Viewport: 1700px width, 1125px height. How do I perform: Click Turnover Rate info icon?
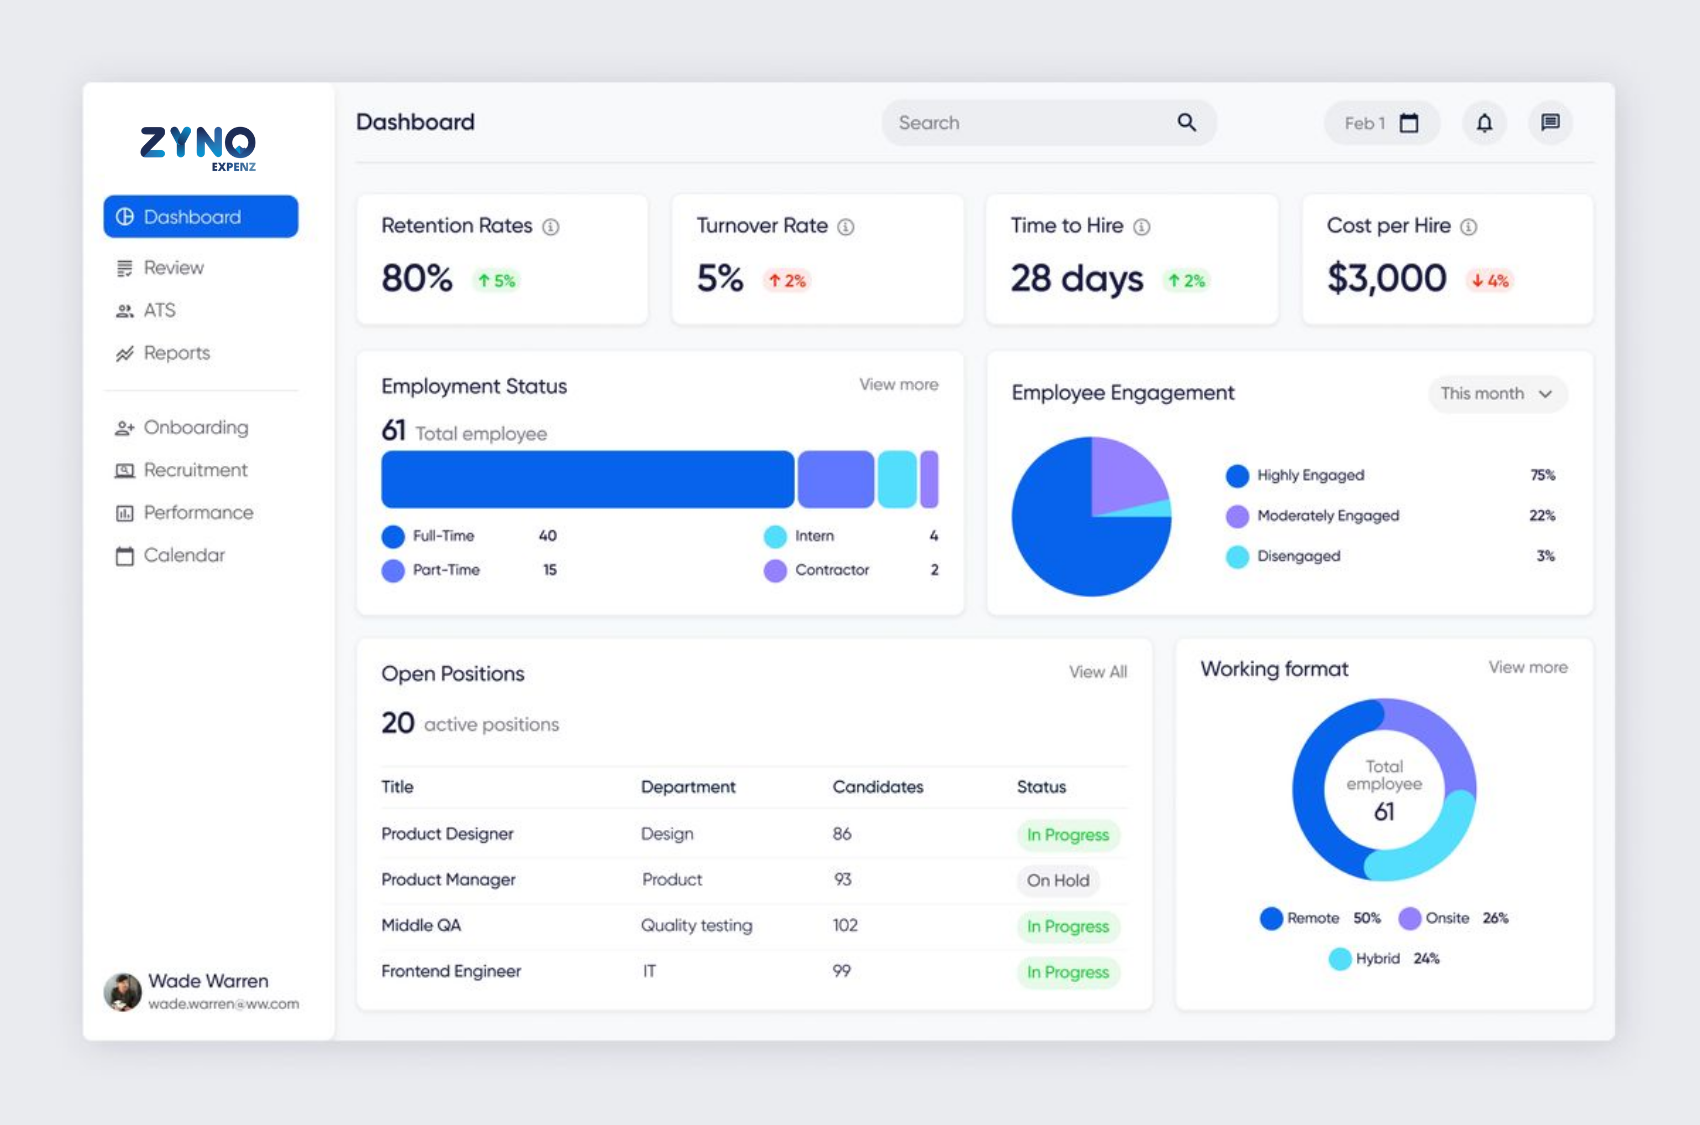(x=846, y=227)
